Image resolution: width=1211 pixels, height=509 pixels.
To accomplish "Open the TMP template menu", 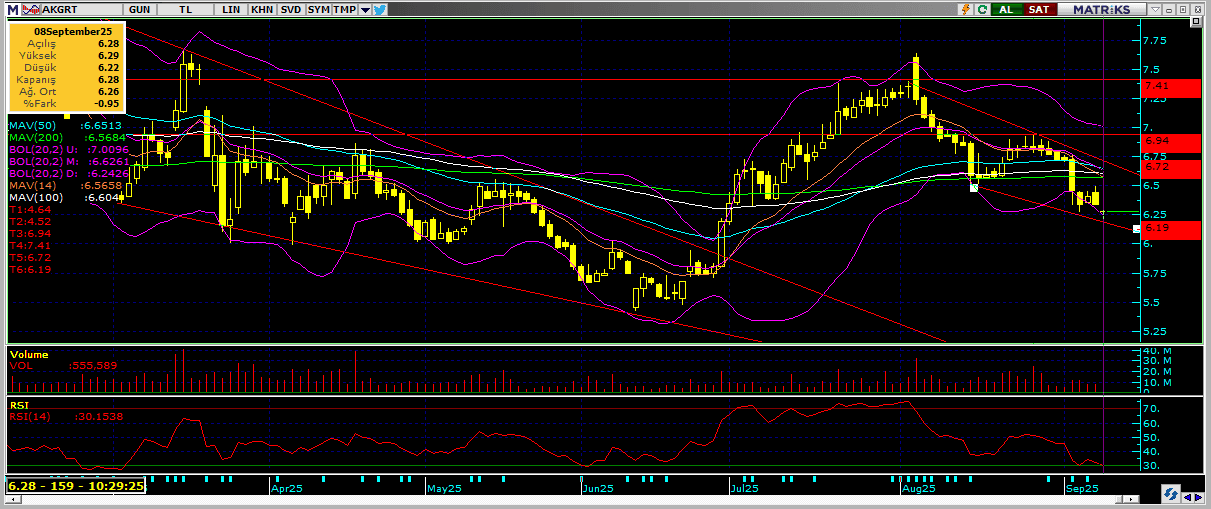I will (x=344, y=9).
